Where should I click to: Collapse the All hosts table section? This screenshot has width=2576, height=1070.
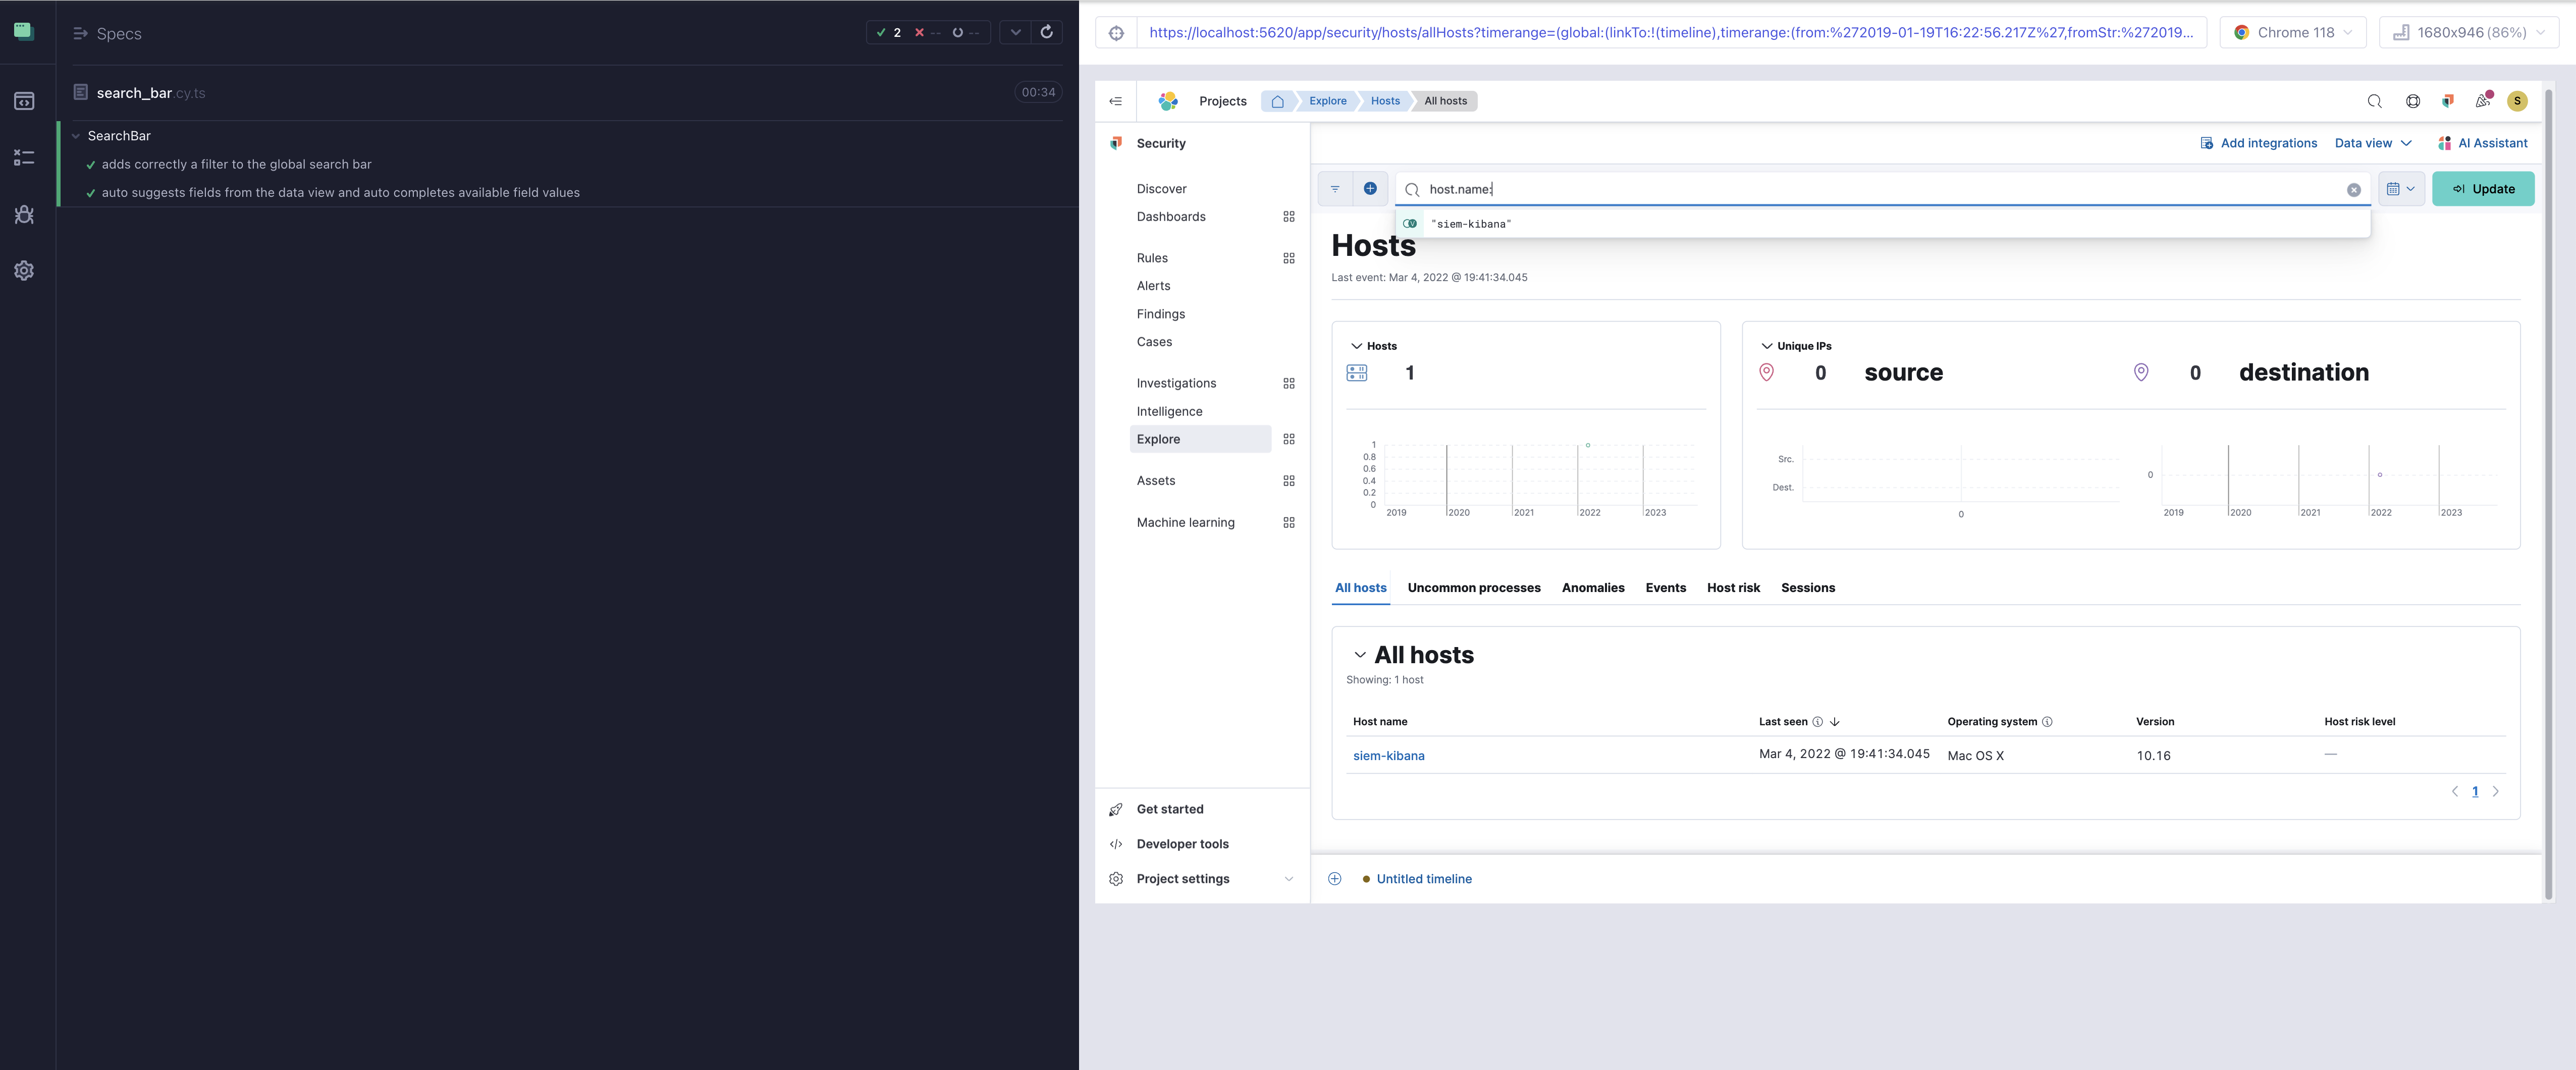click(1359, 655)
